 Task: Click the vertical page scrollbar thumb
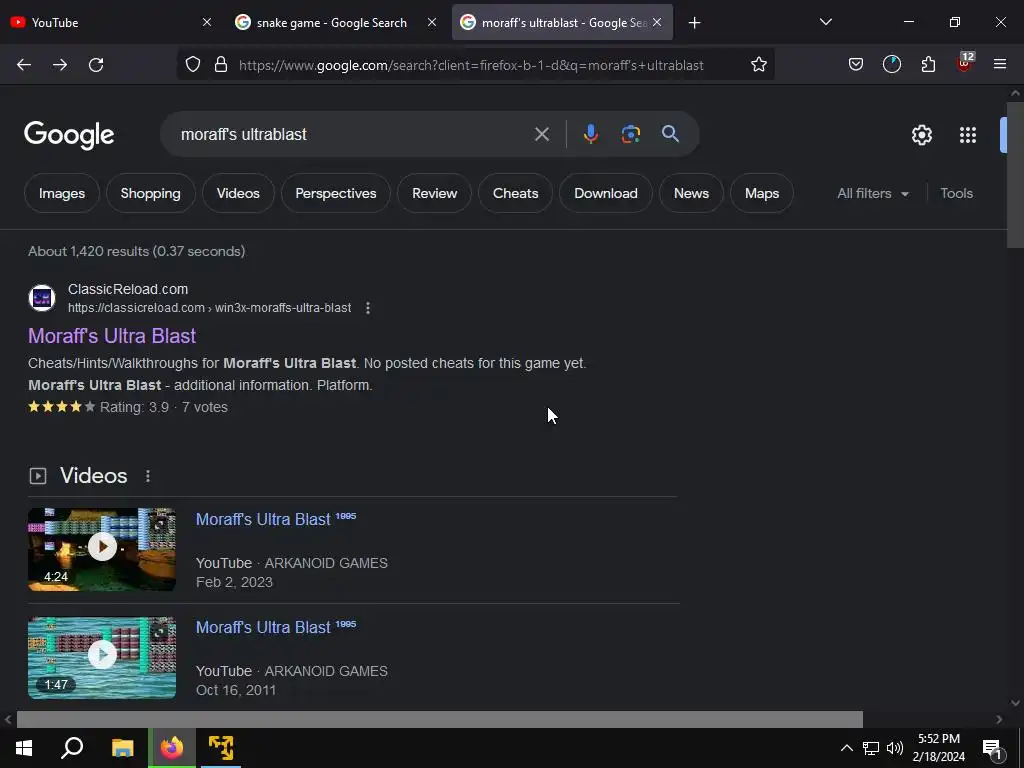1015,175
